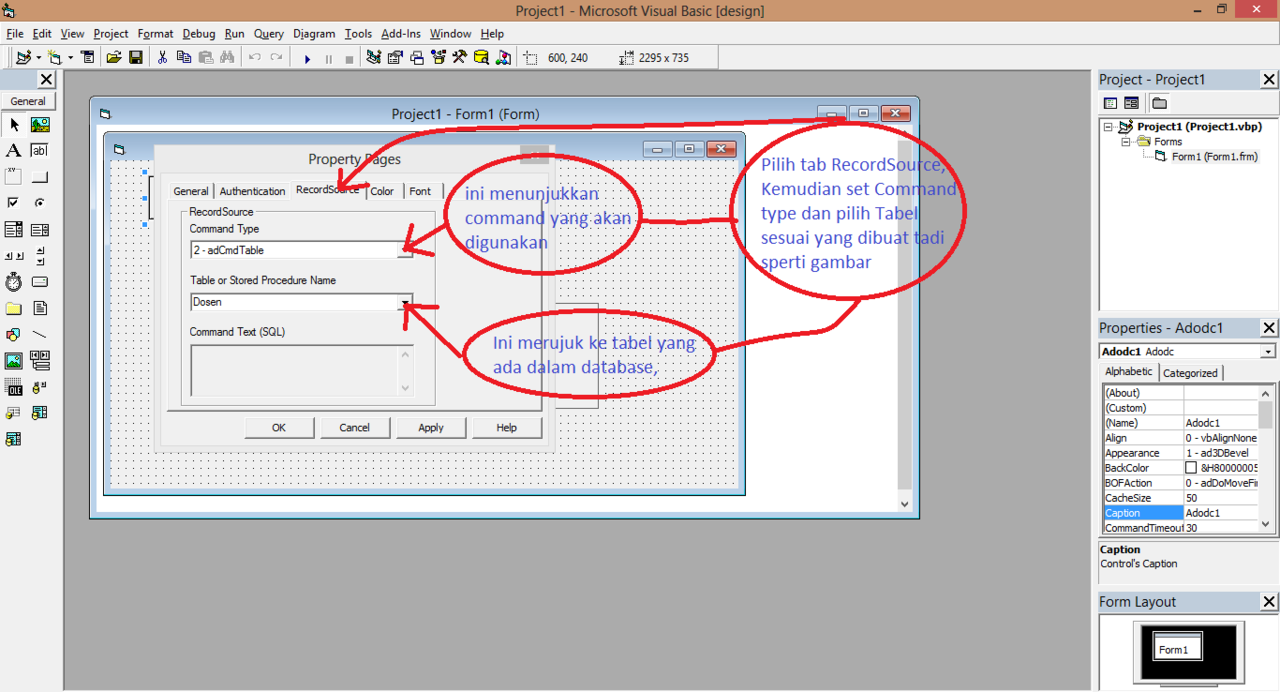1280x692 pixels.
Task: Click Apply in Property Pages
Action: pyautogui.click(x=431, y=427)
